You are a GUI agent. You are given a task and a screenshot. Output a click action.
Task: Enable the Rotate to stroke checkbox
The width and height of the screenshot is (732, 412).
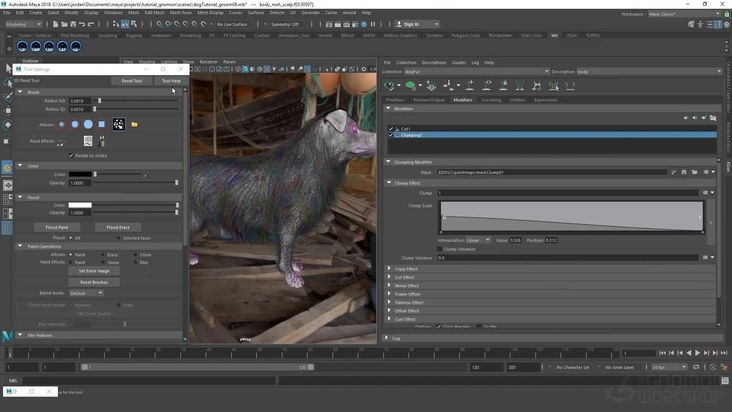pyautogui.click(x=72, y=156)
